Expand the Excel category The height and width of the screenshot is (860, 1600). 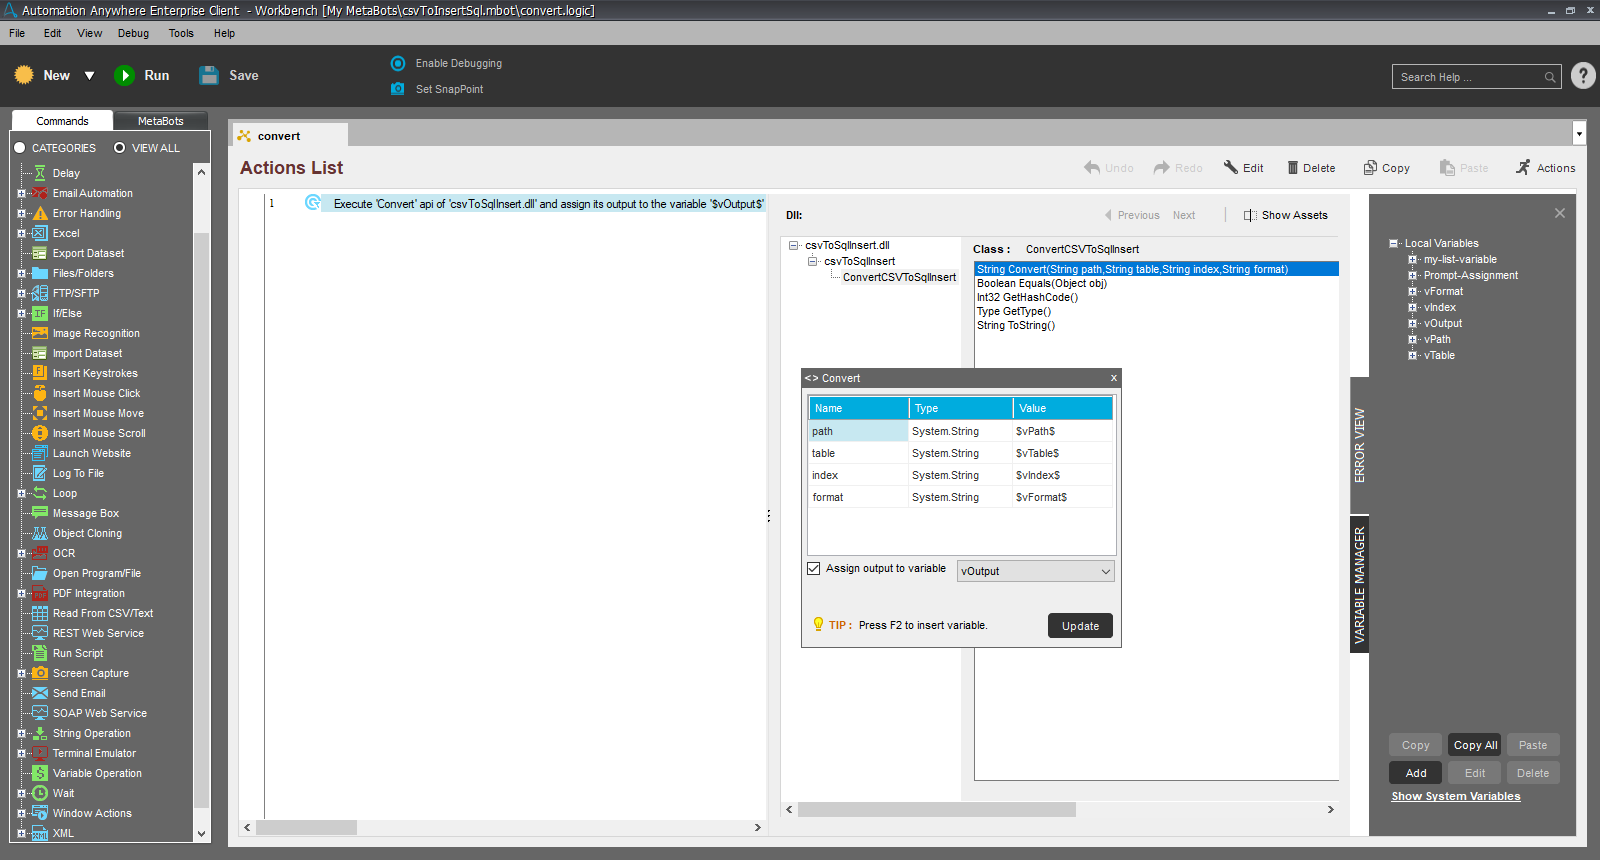[x=21, y=234]
